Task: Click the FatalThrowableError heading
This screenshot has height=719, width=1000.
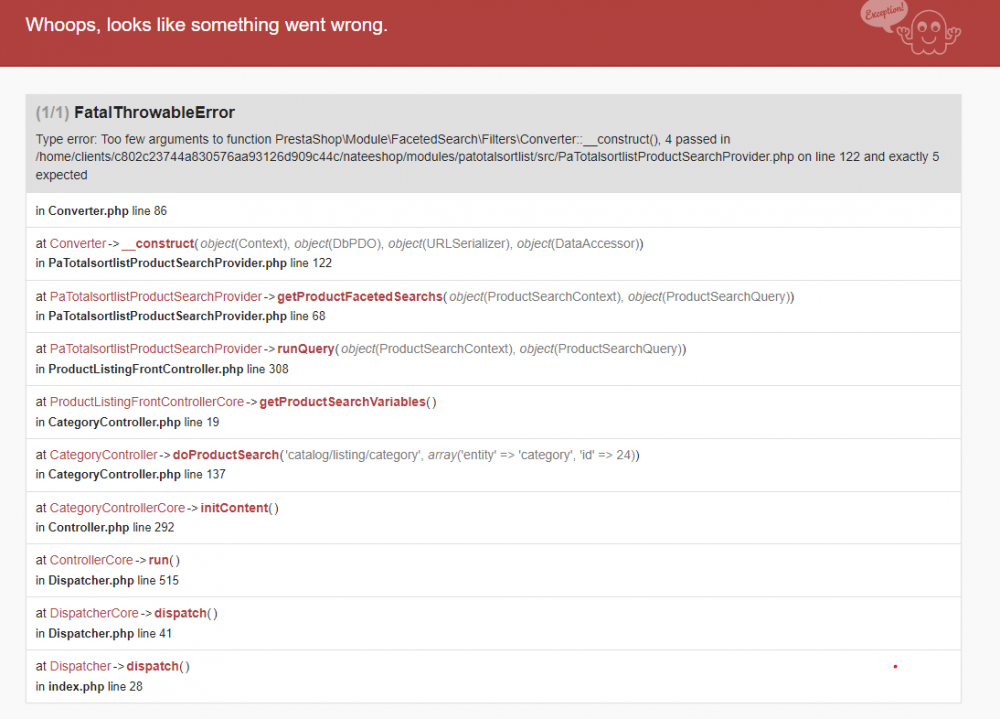Action: coord(154,113)
